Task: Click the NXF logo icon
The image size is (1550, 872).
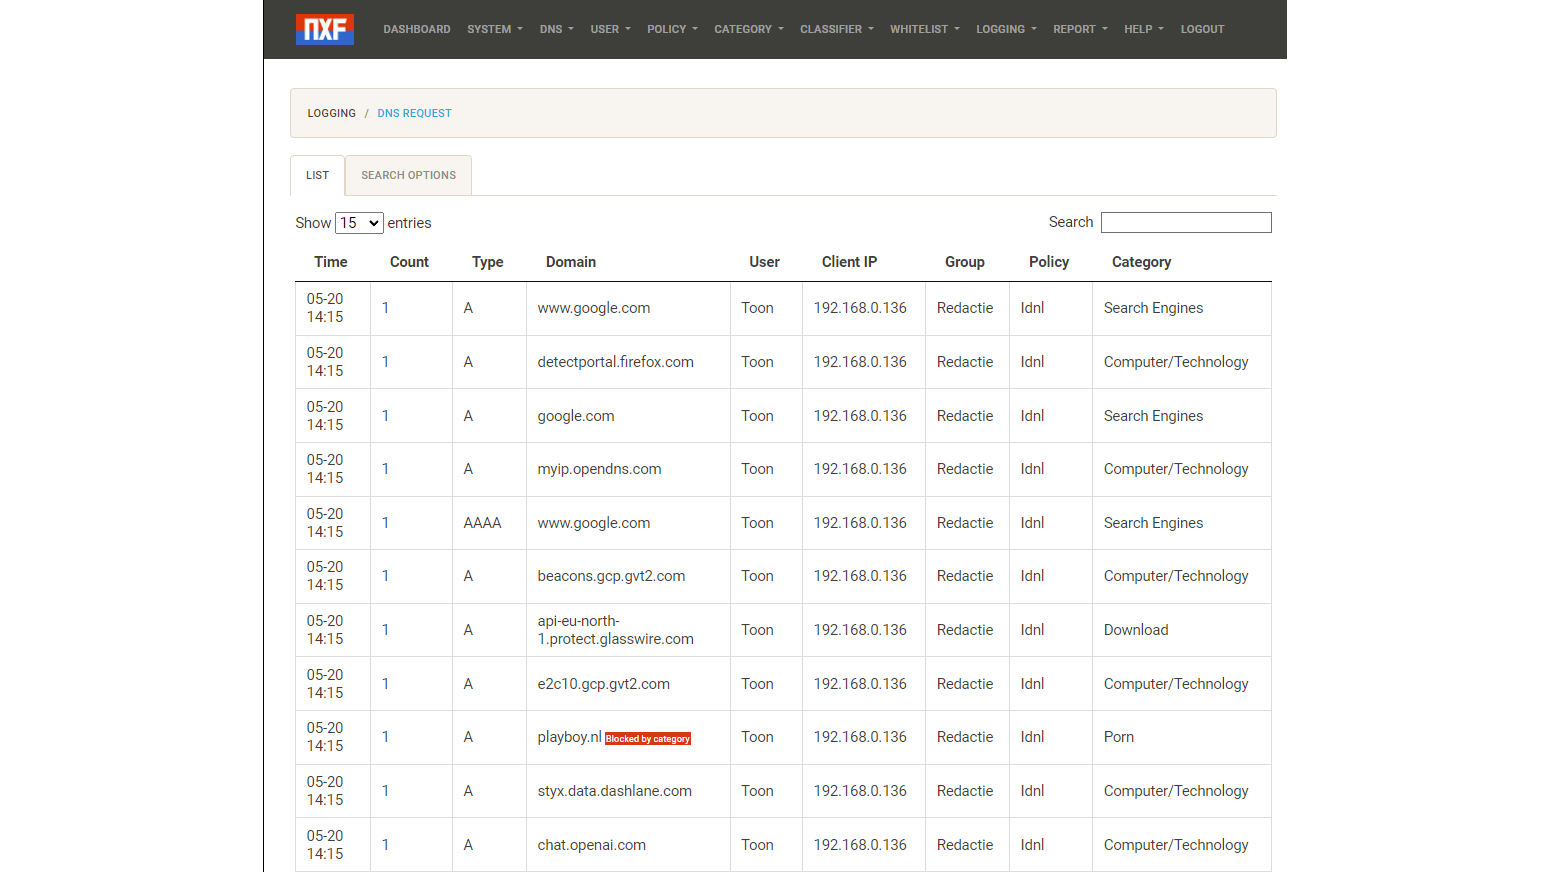Action: point(324,29)
